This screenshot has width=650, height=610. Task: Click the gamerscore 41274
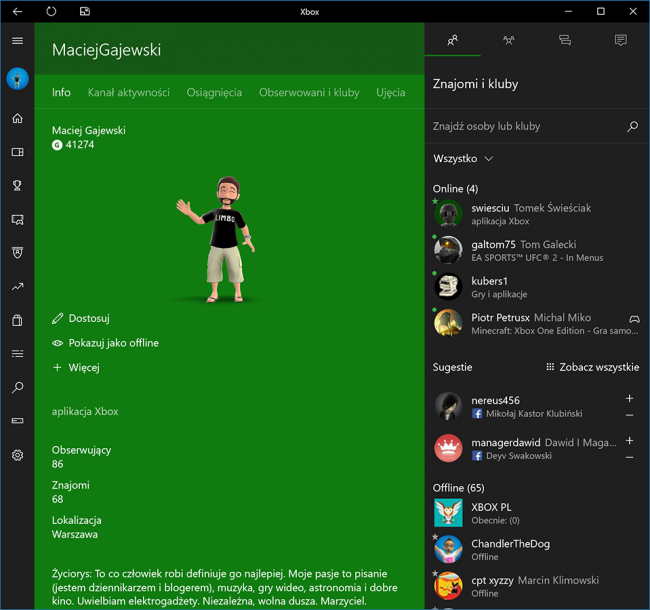73,145
